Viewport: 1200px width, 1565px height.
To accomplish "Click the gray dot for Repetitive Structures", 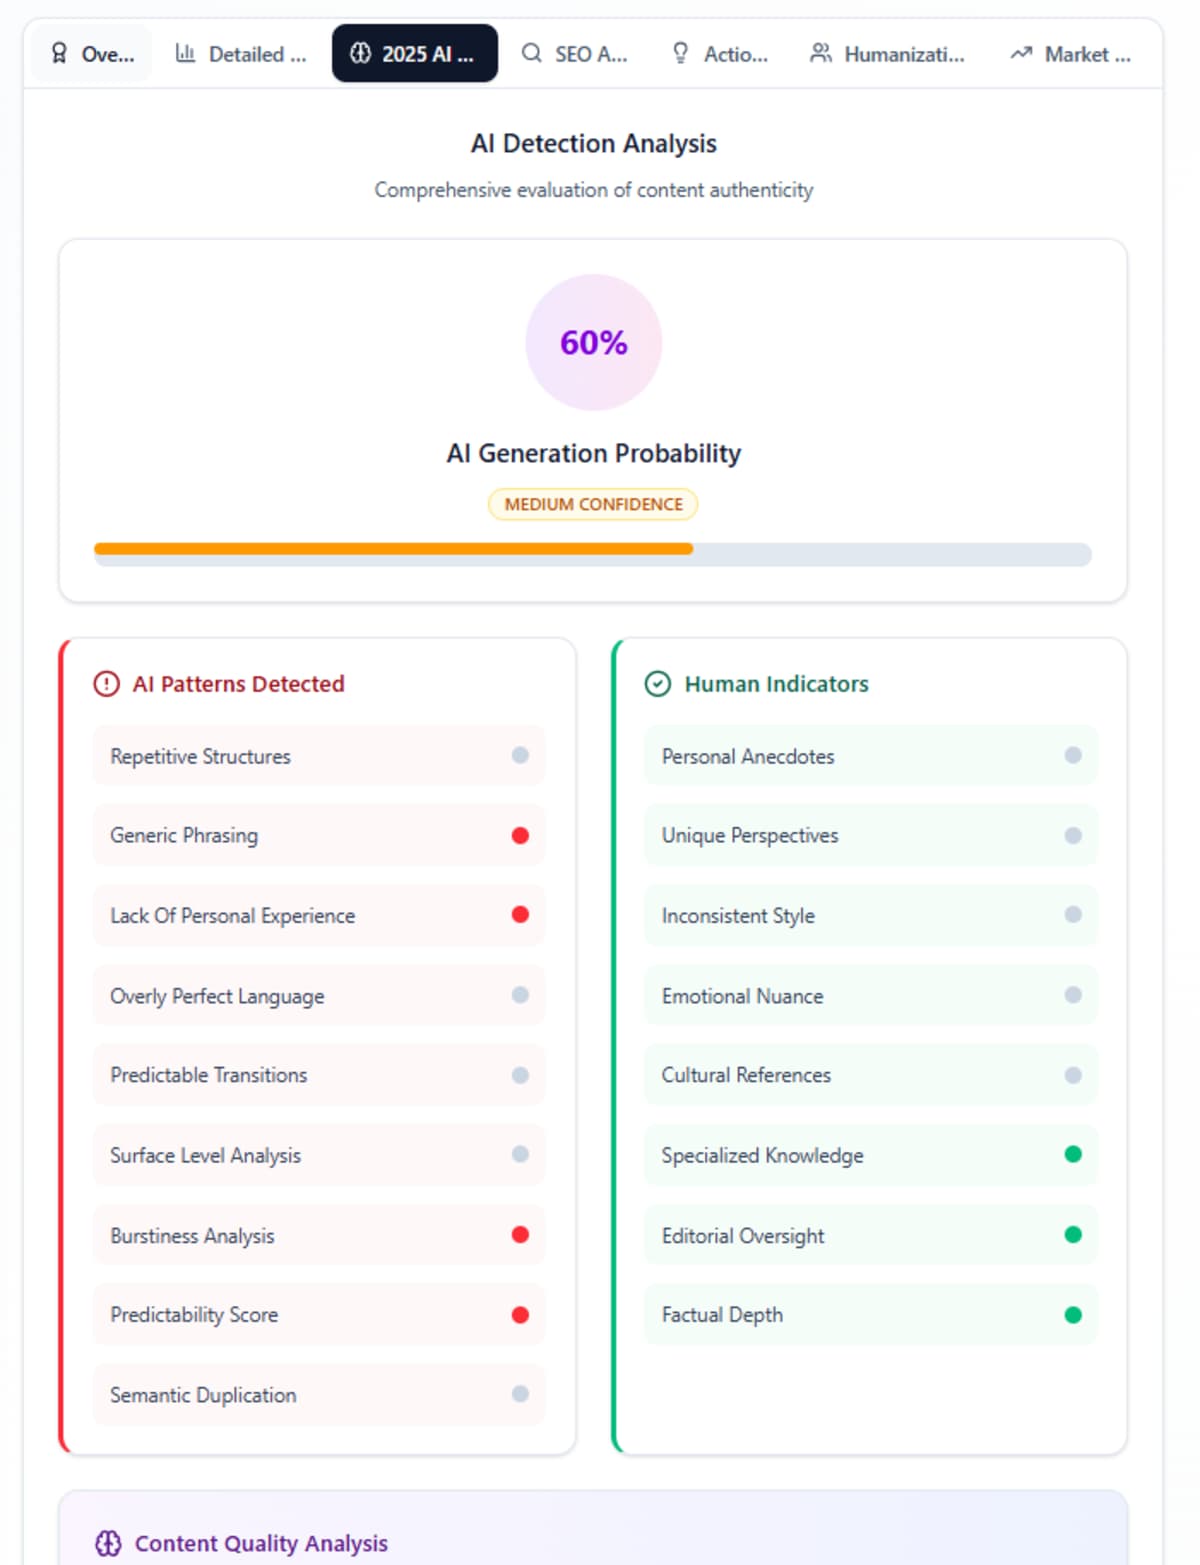I will [520, 756].
